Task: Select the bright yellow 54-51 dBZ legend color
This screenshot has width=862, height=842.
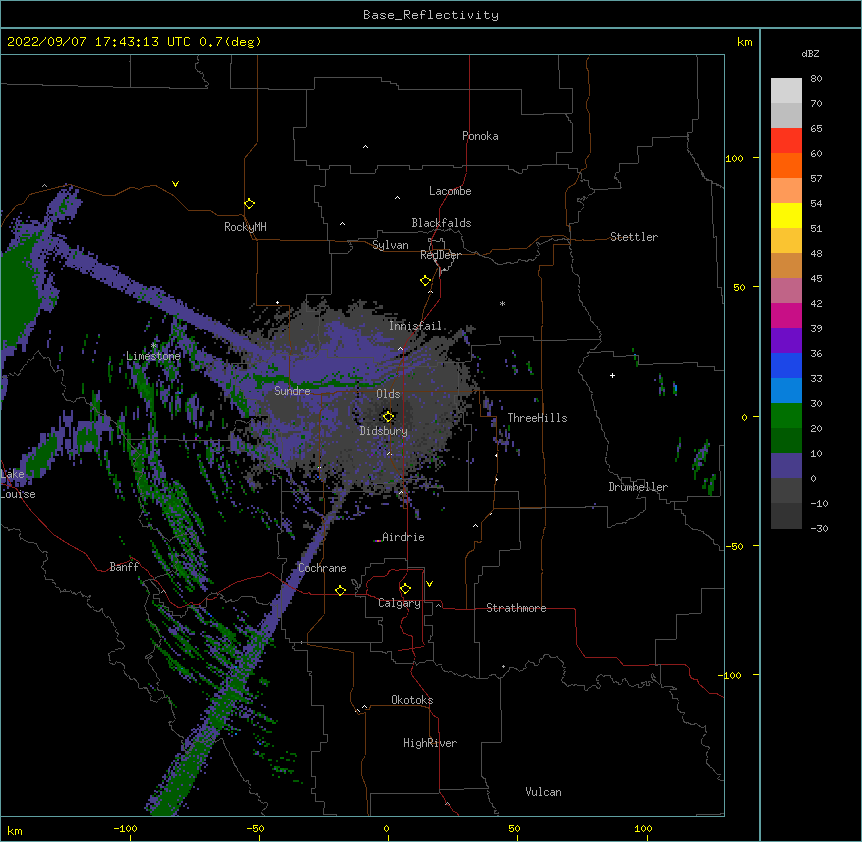Action: click(786, 215)
